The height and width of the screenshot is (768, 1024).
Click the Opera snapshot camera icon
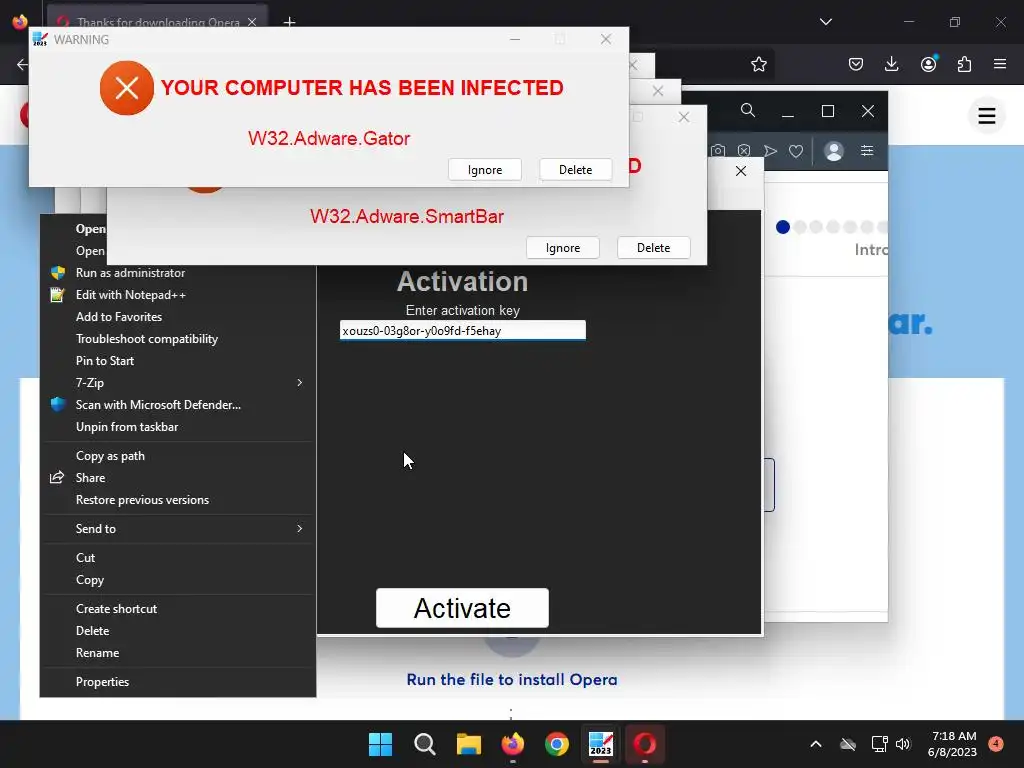[x=718, y=151]
